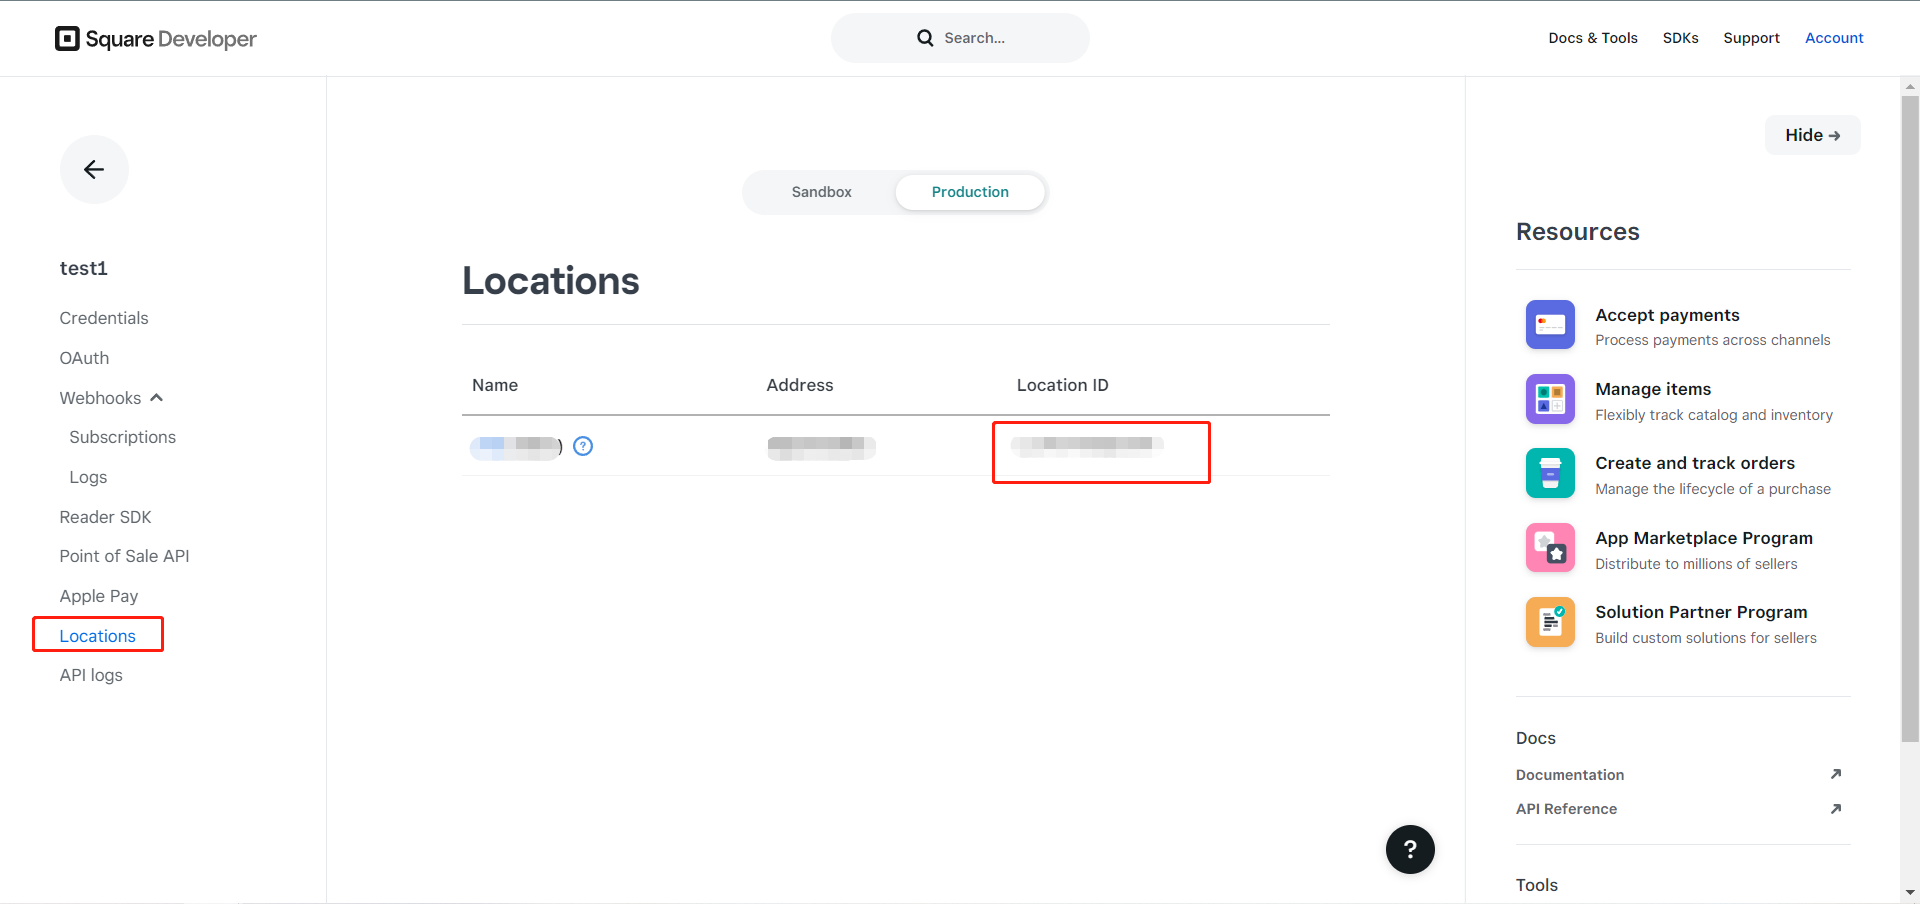1920x904 pixels.
Task: Open the Documentation link
Action: pos(1570,775)
